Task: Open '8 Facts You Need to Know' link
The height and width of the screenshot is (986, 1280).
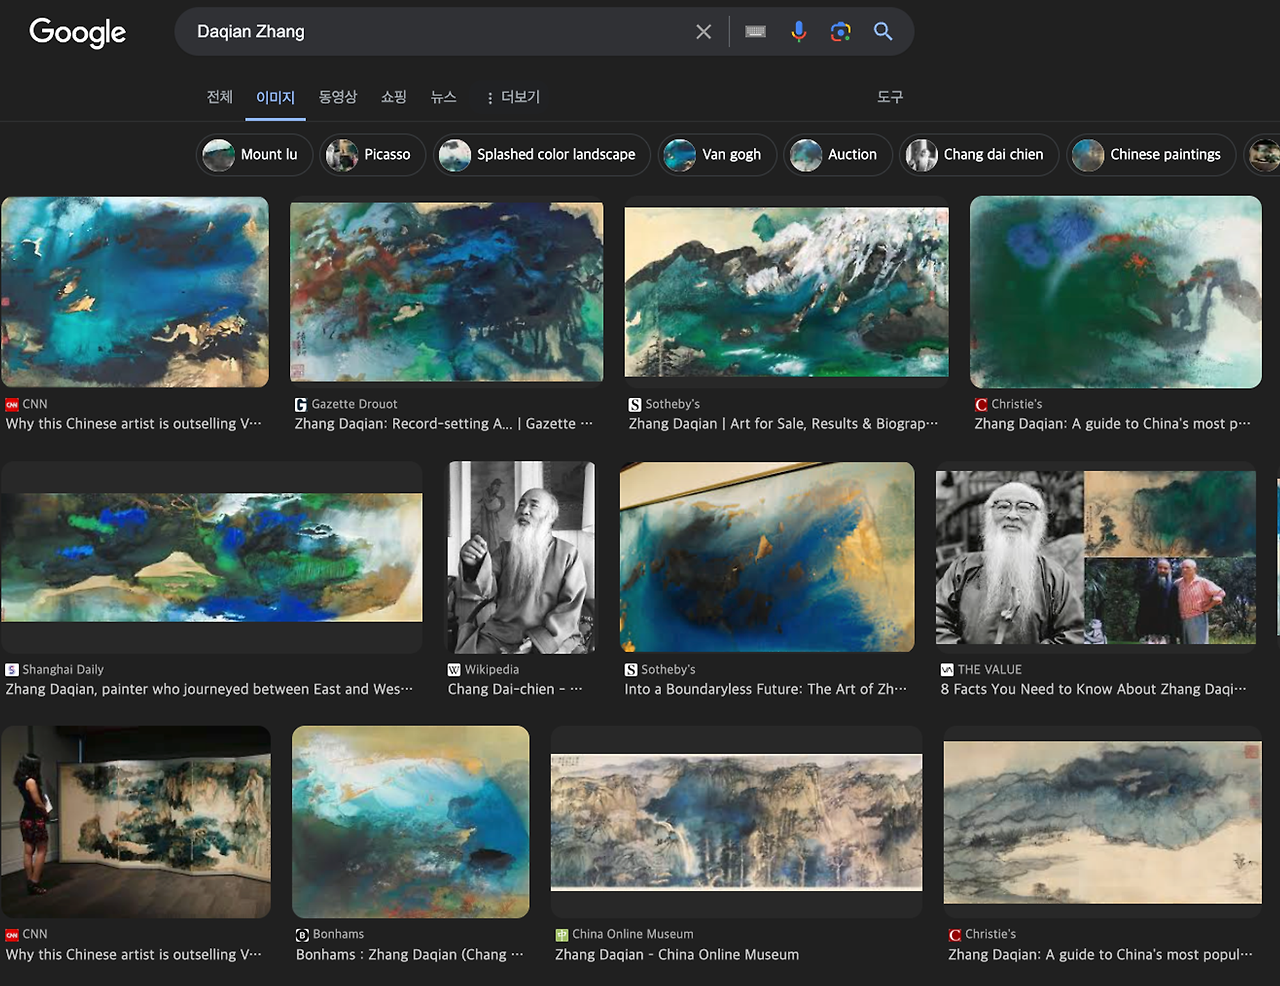Action: (1094, 689)
